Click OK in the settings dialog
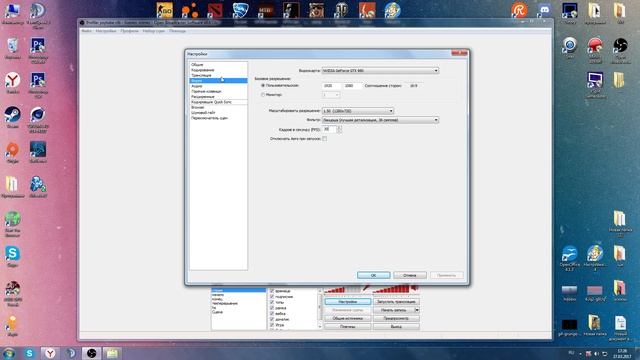The height and width of the screenshot is (360, 640). (373, 276)
